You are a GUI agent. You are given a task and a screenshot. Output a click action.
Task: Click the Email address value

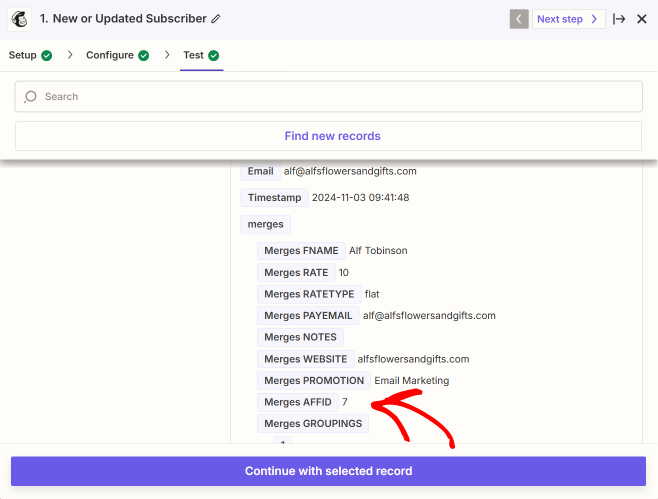[x=350, y=171]
